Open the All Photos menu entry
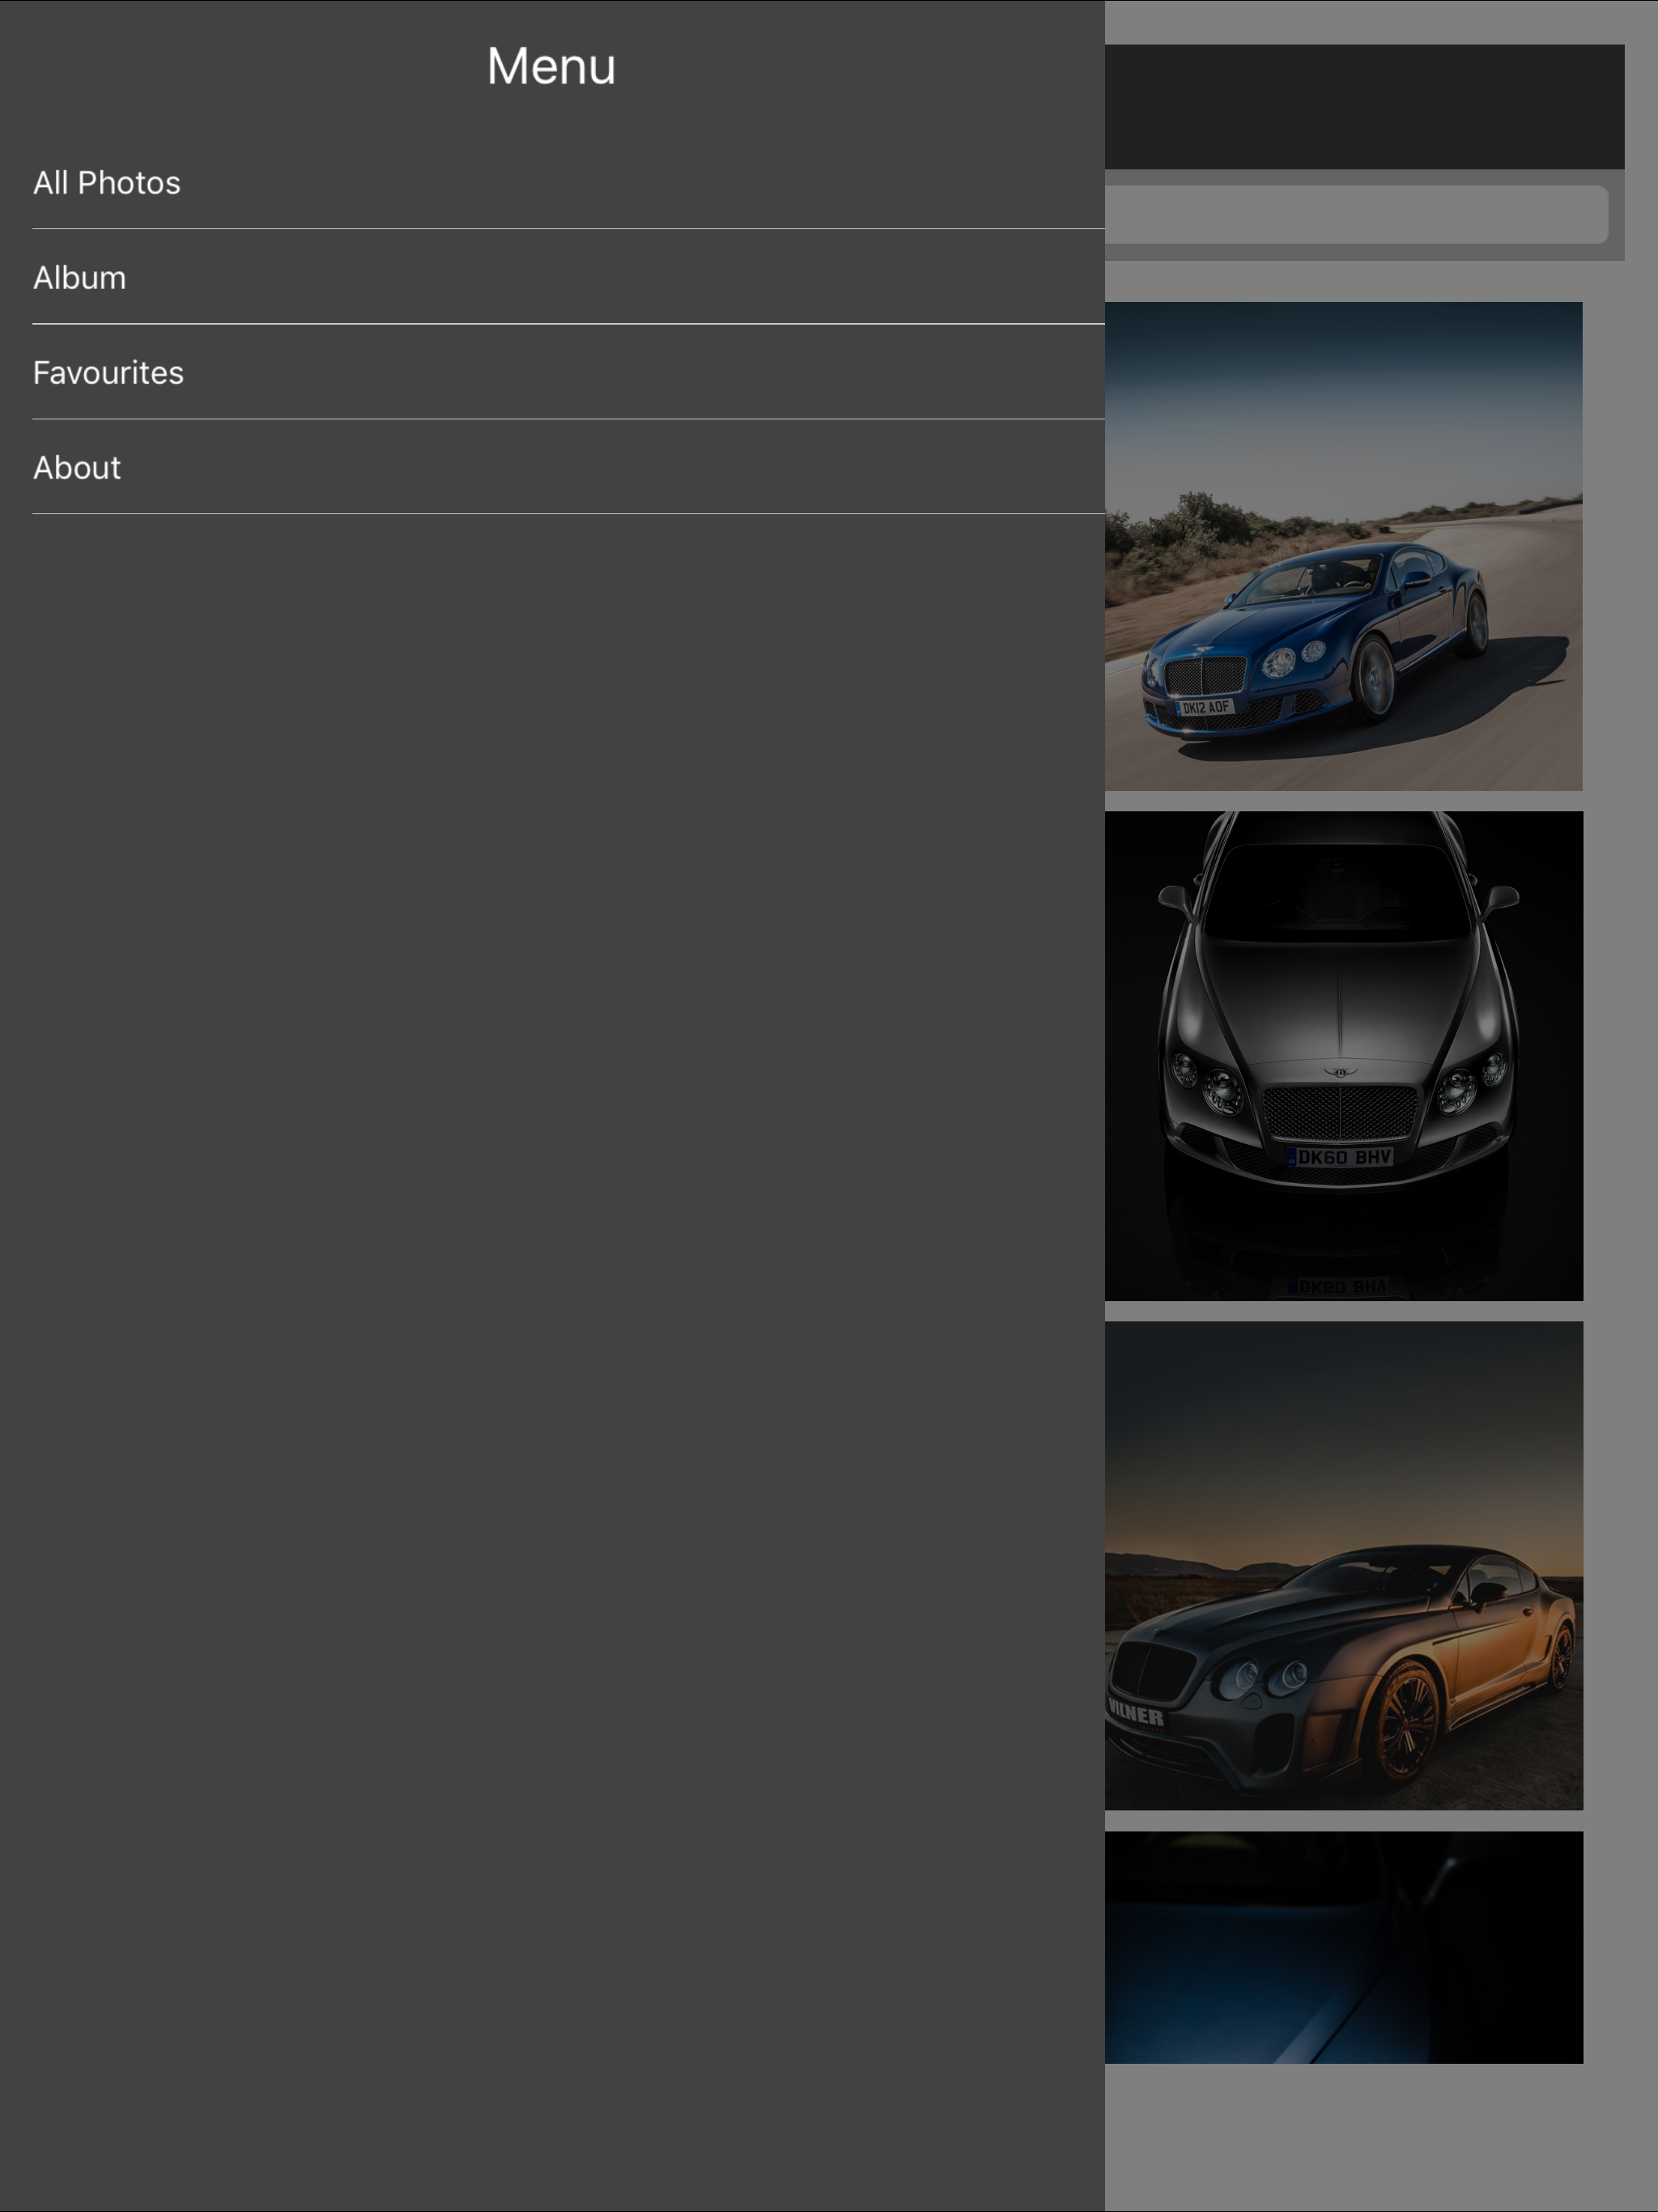This screenshot has height=2212, width=1658. tap(552, 182)
